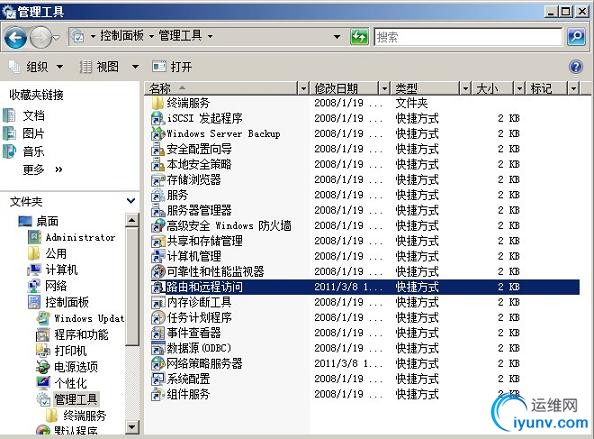This screenshot has height=439, width=594.
Task: Select the 安全配置向导 shortcut icon
Action: pyautogui.click(x=157, y=149)
